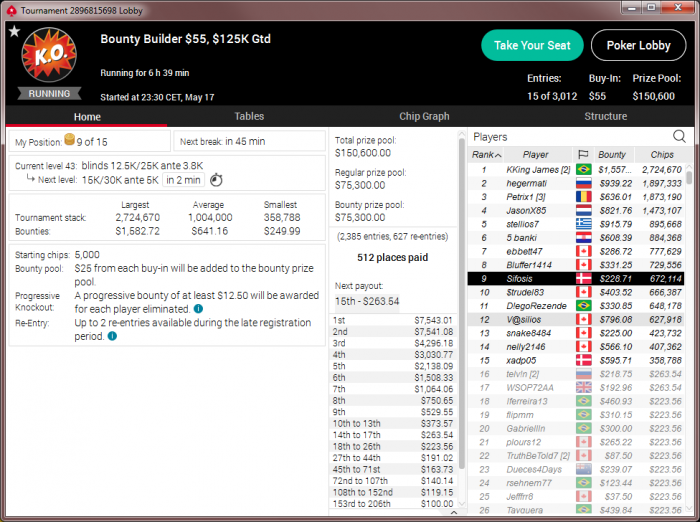
Task: Click the 512 places paid text
Action: pos(392,258)
